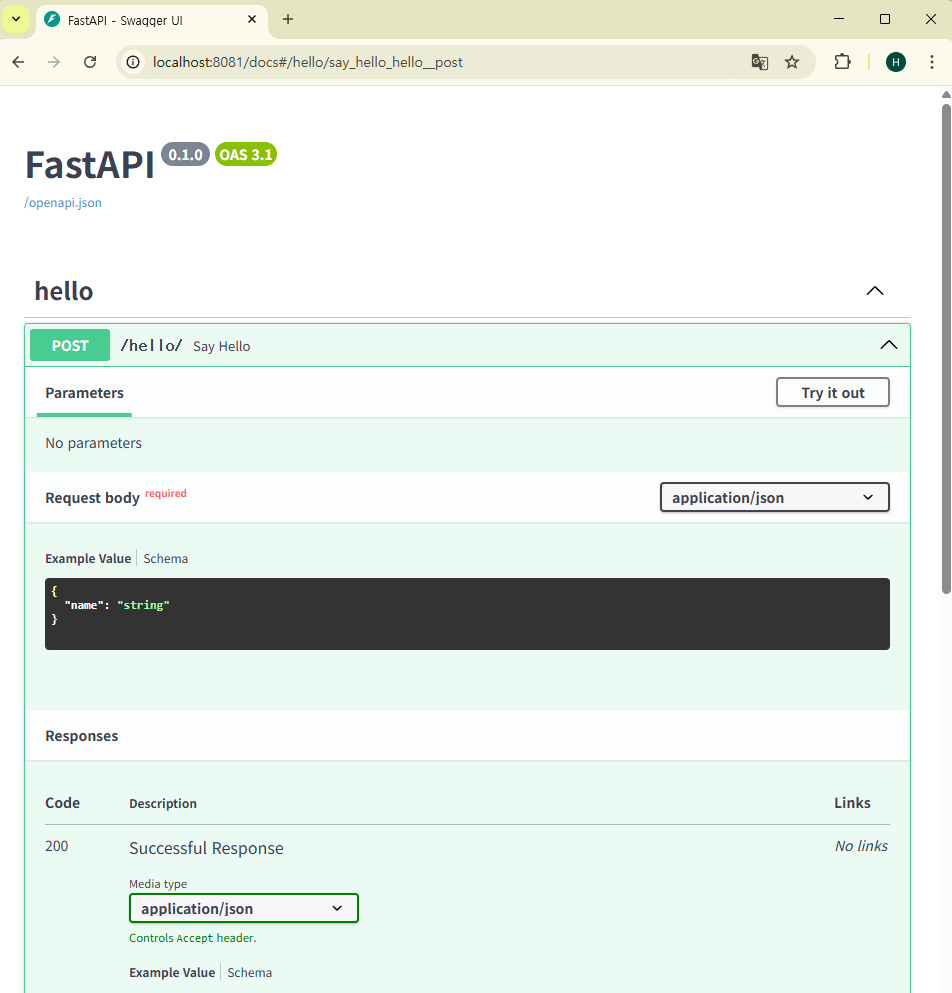Viewport: 952px width, 993px height.
Task: Select response Example Value tab
Action: coord(172,973)
